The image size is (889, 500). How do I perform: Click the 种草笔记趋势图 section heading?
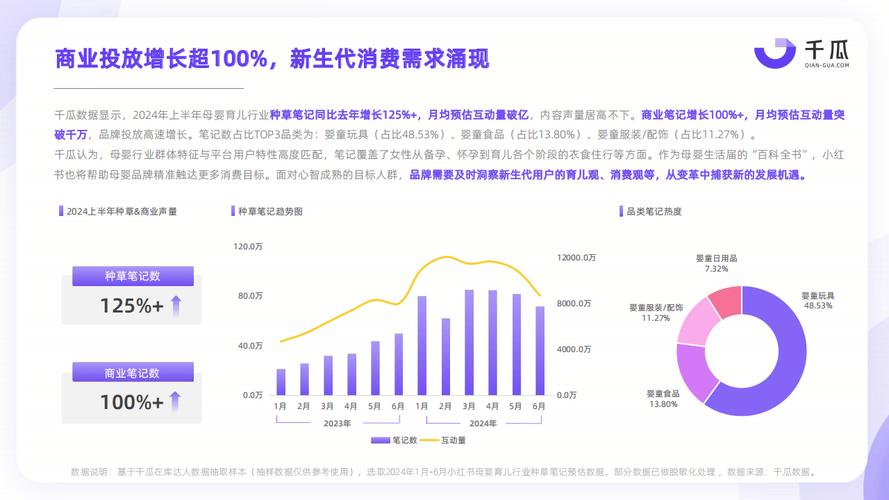coord(270,211)
